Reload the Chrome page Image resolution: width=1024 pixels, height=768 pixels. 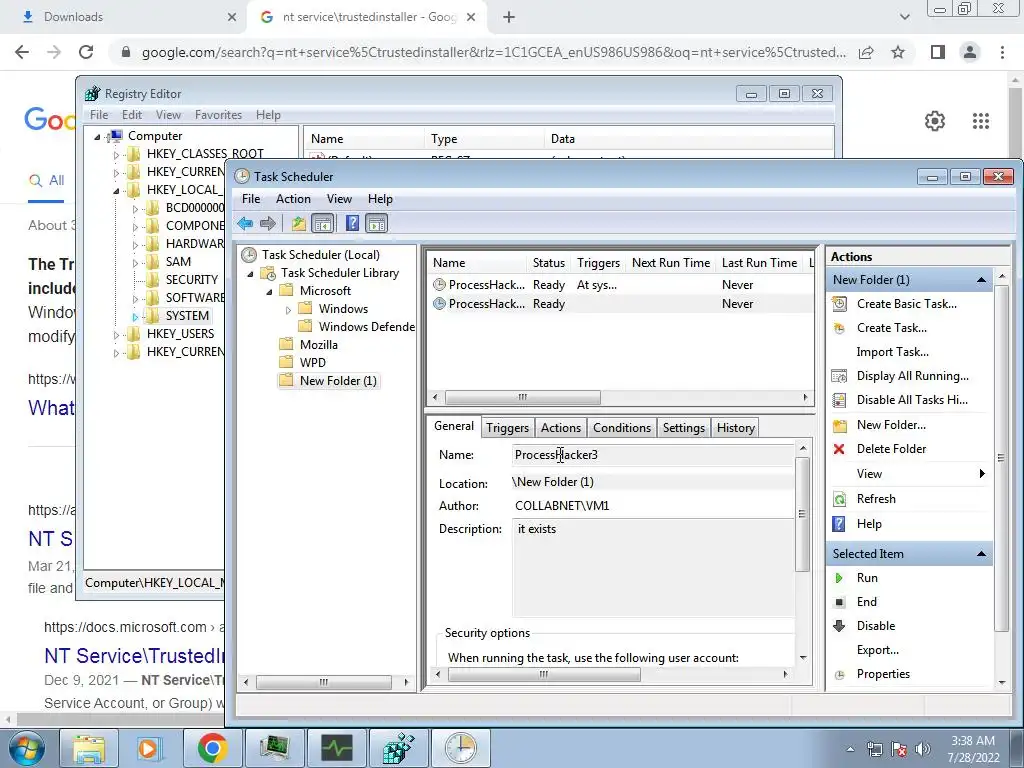(x=86, y=52)
